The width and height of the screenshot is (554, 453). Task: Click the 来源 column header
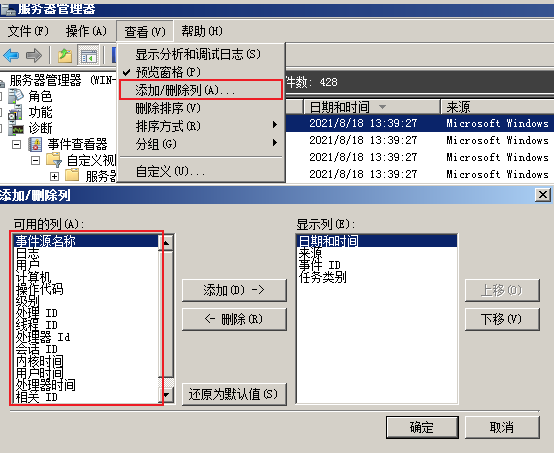497,106
